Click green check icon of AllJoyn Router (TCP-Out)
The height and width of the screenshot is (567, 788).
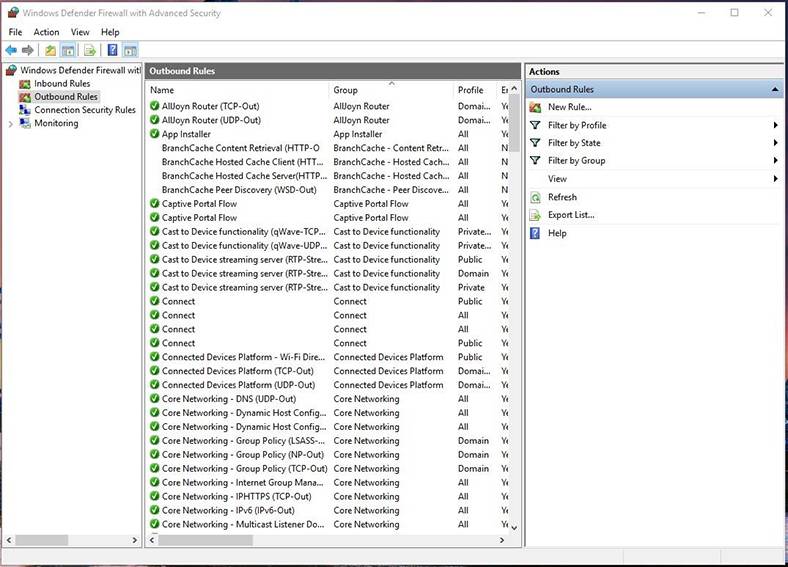click(155, 106)
